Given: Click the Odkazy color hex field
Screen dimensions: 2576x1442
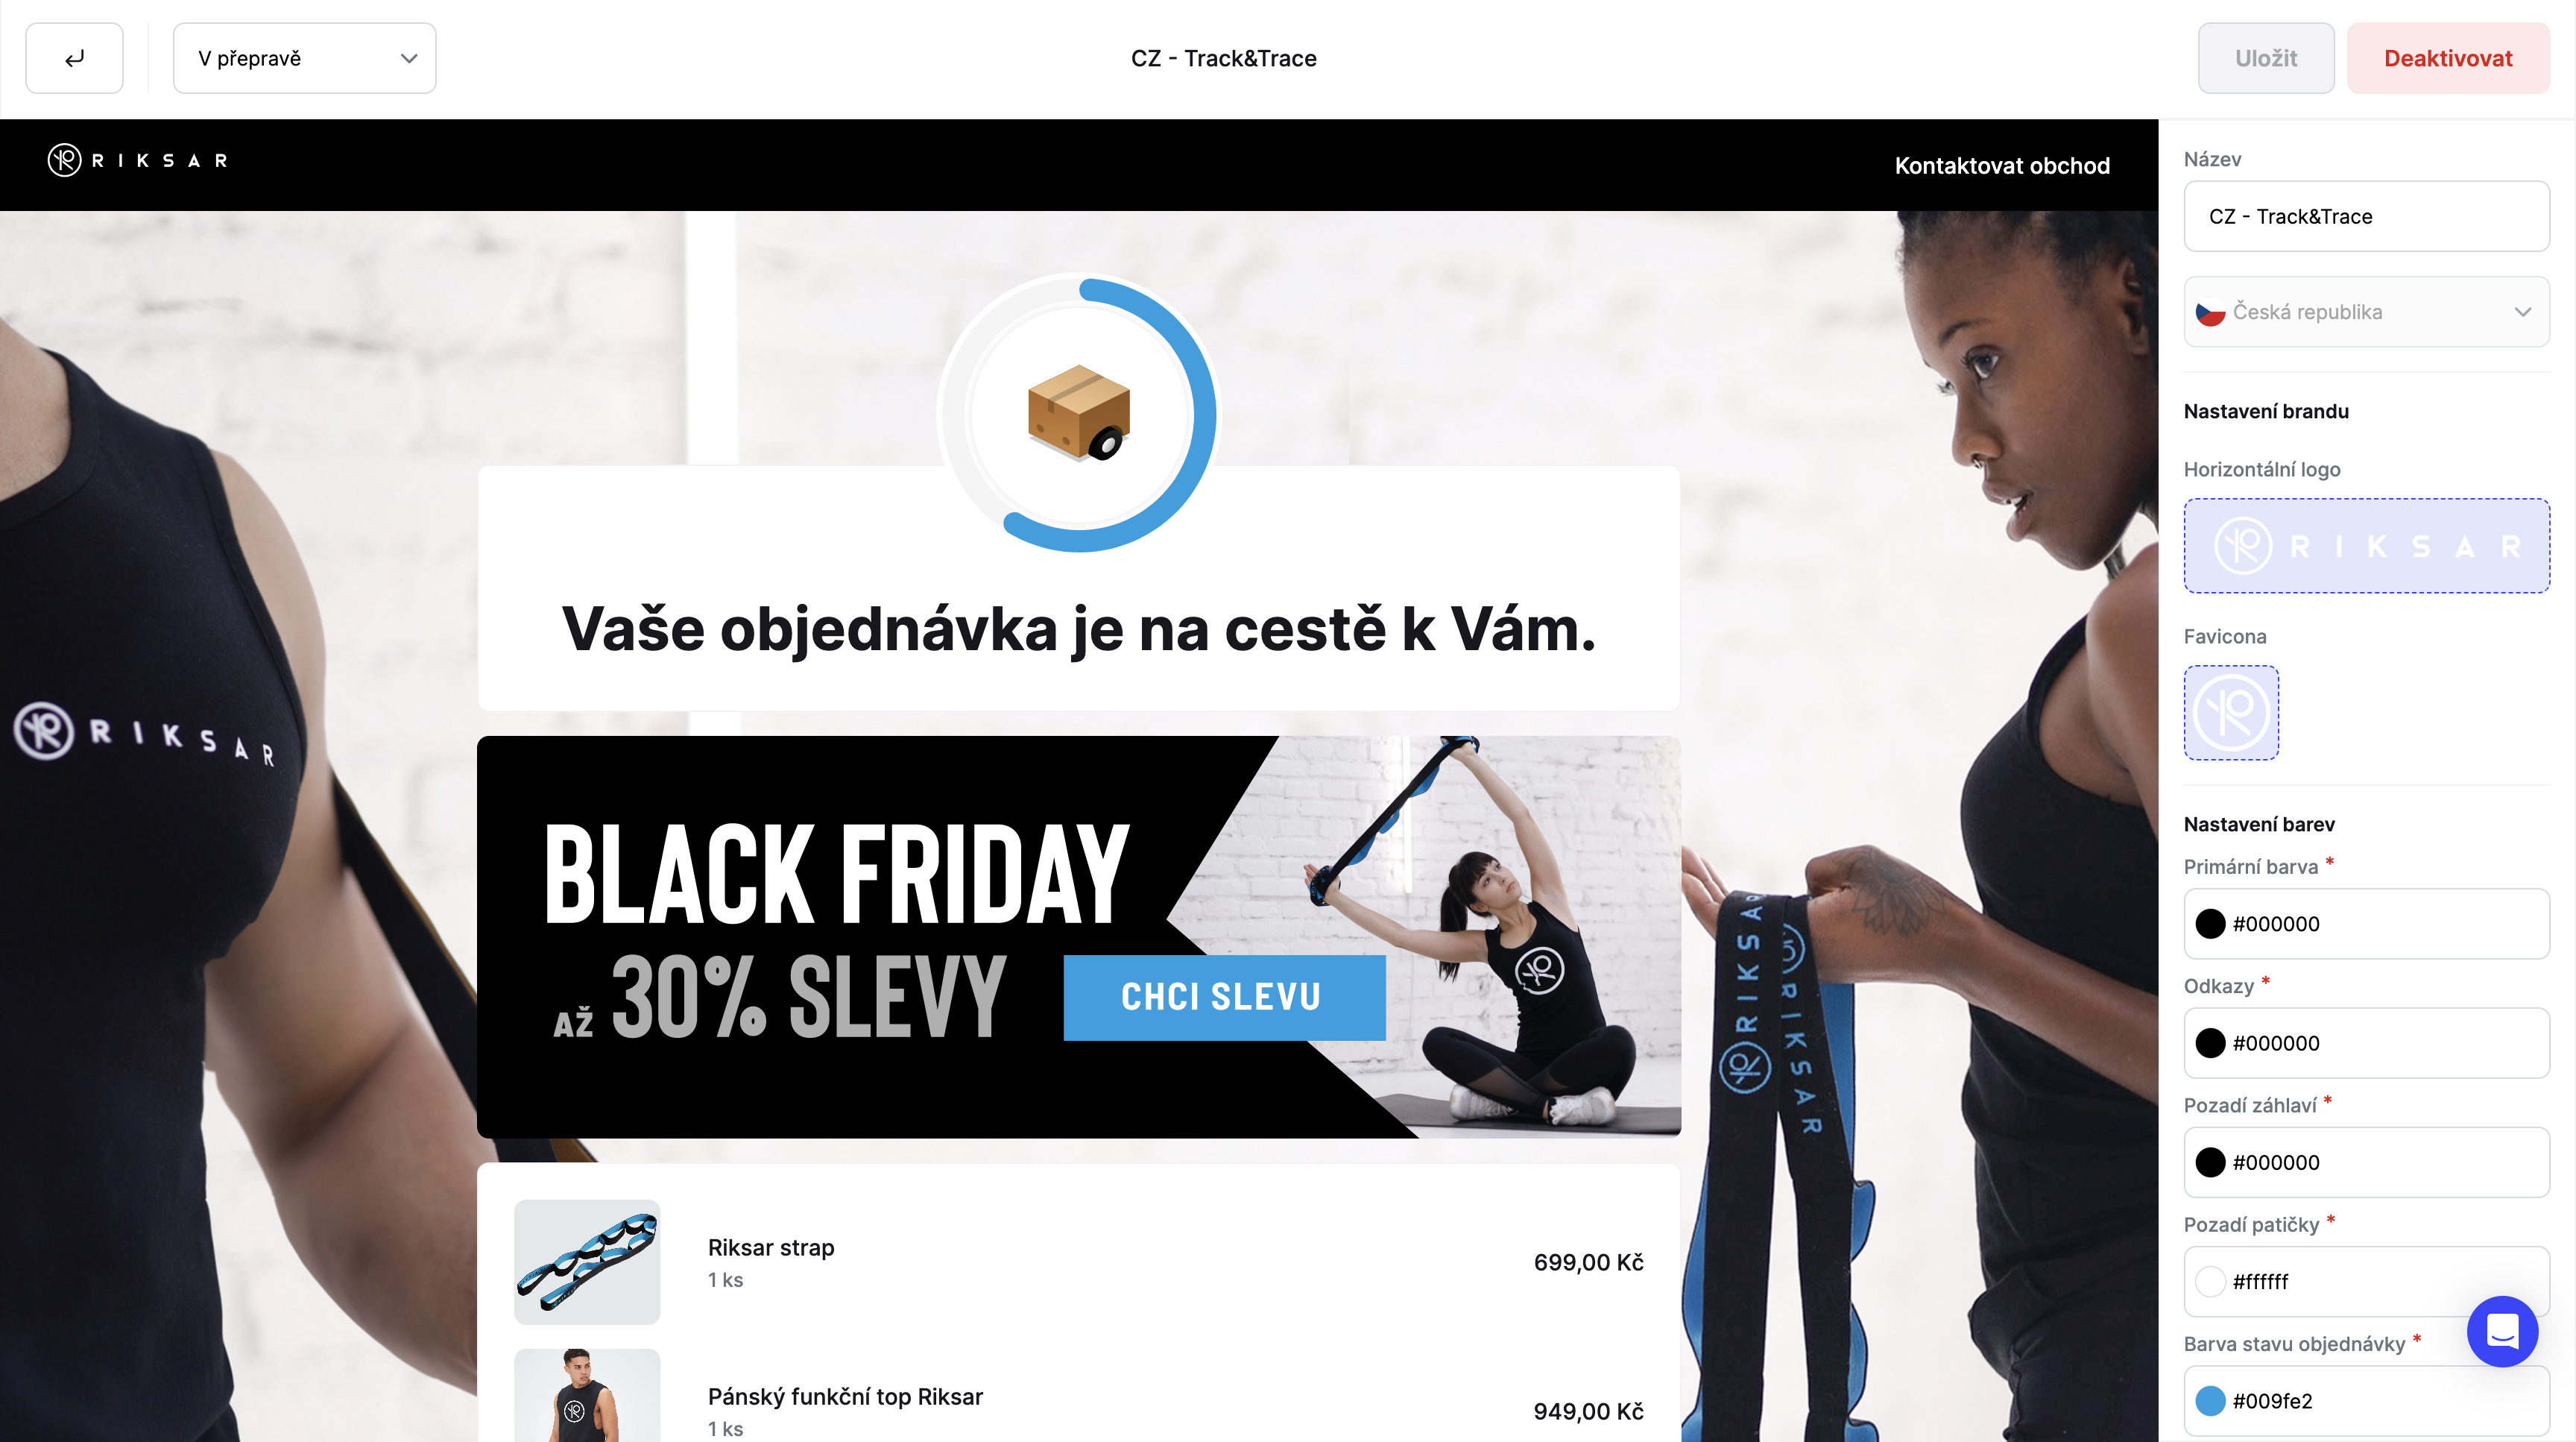Looking at the screenshot, I should point(2366,1042).
